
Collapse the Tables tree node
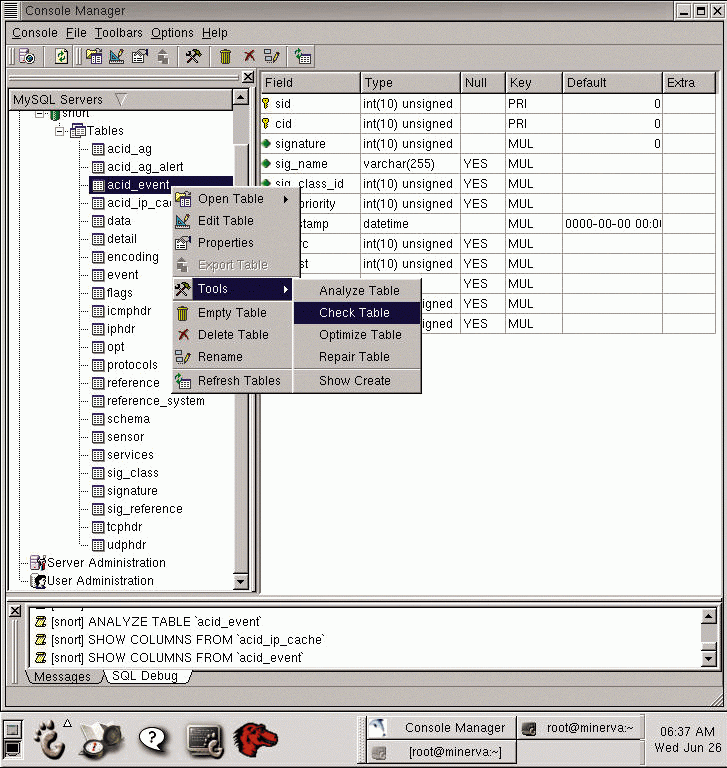60,131
